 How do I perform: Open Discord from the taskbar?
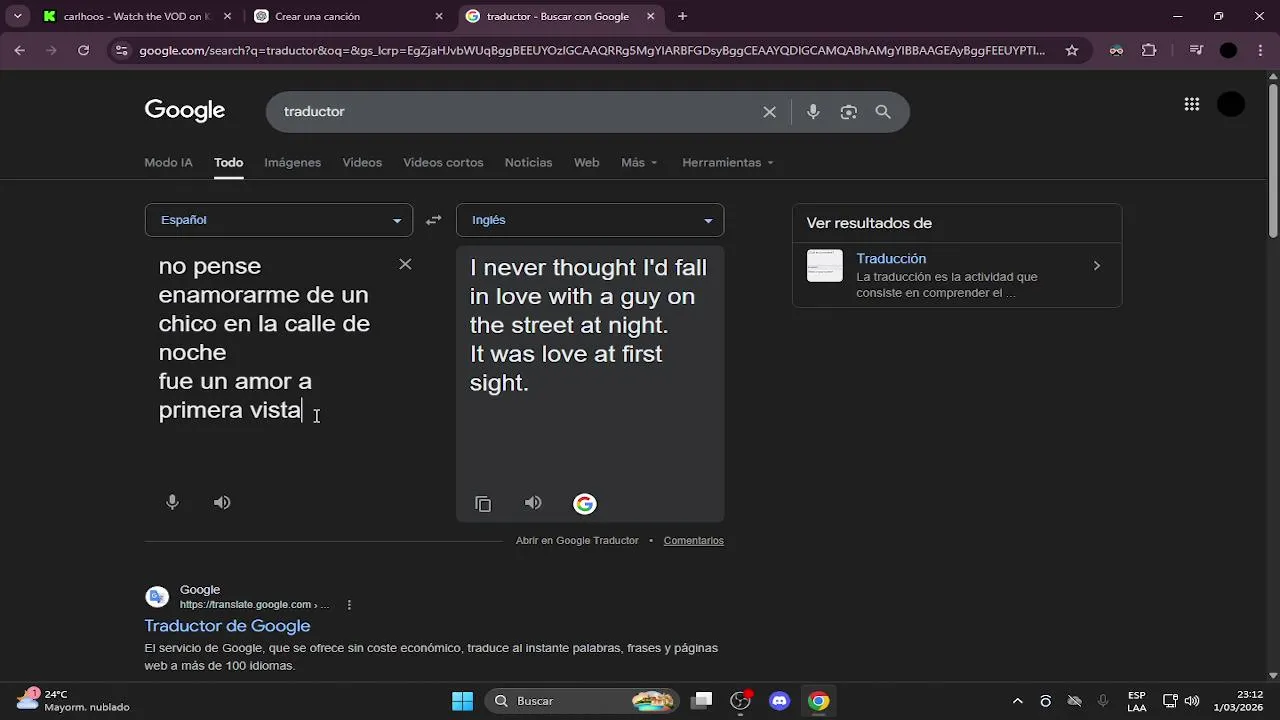pyautogui.click(x=780, y=701)
